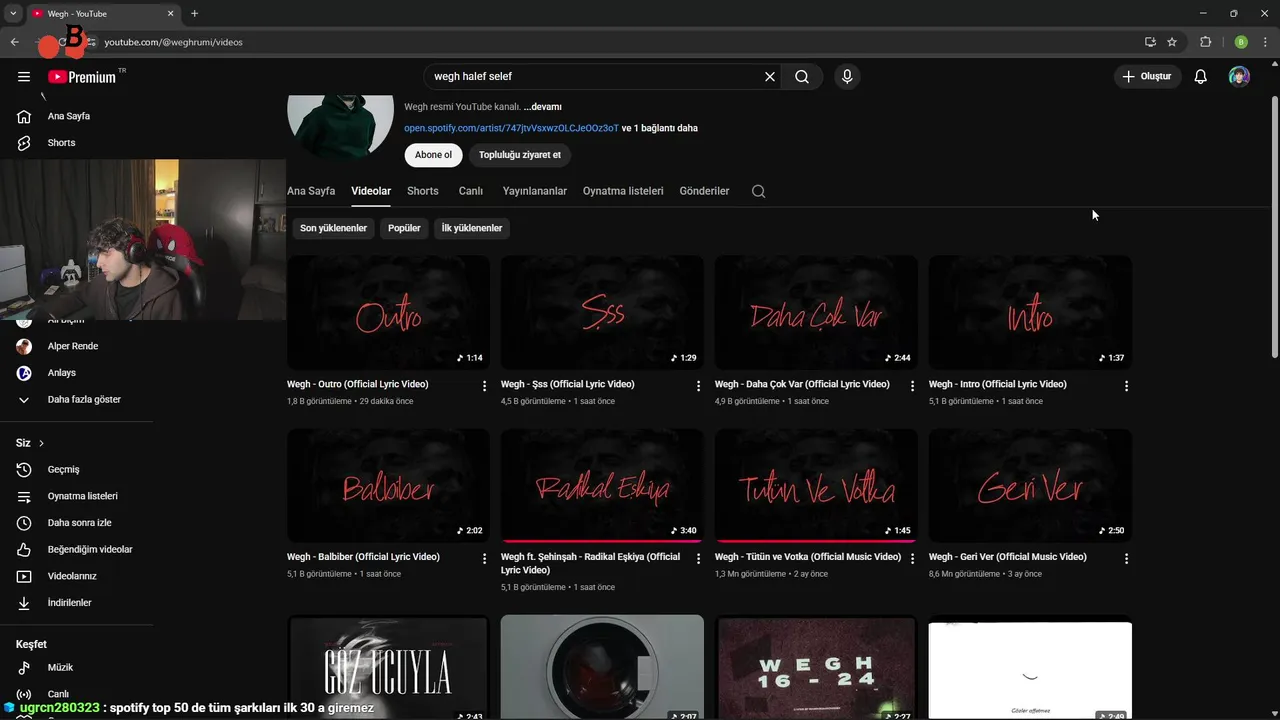Open the YouTube hamburger guide menu

[x=24, y=77]
